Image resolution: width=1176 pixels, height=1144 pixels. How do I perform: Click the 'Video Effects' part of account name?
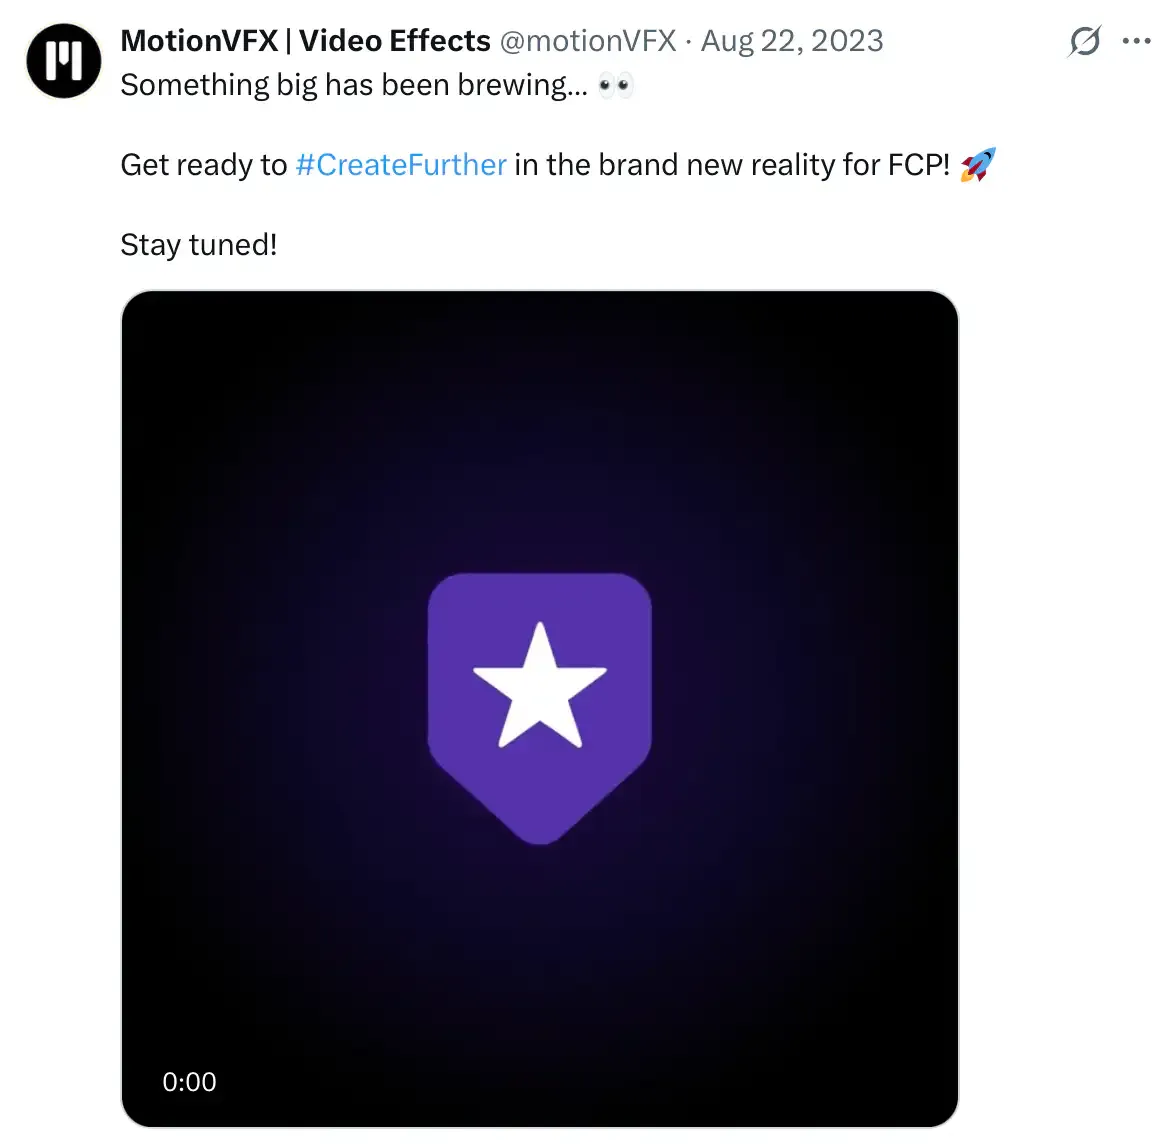pos(395,41)
